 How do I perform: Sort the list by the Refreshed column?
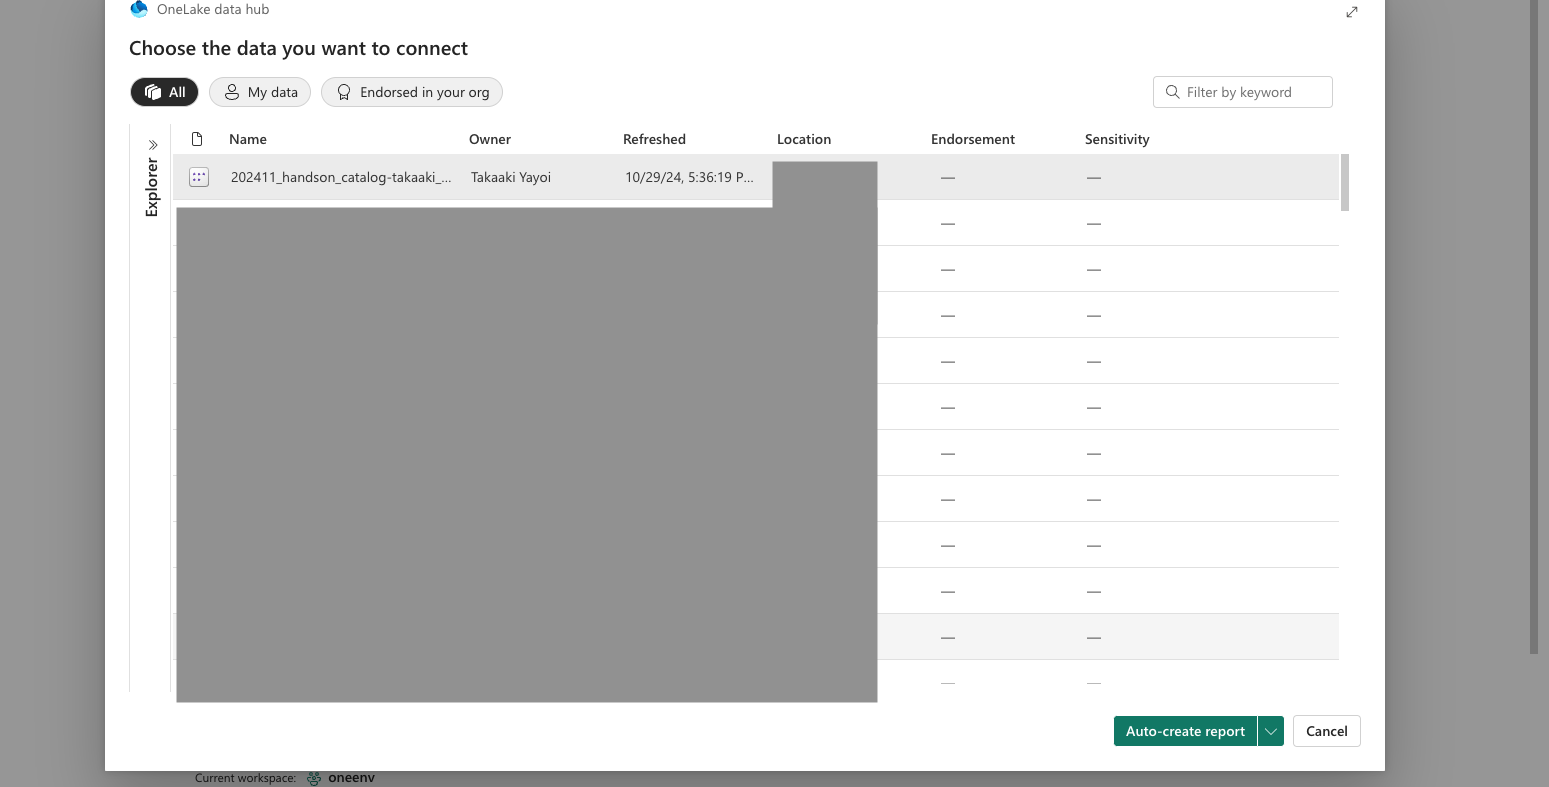point(654,139)
